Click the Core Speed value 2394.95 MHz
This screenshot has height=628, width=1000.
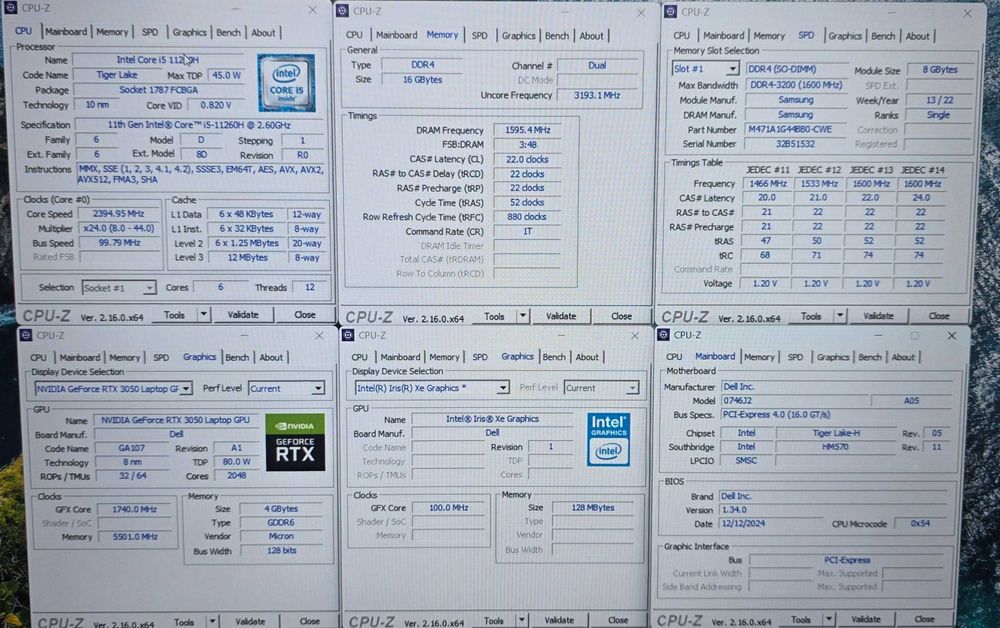(119, 214)
